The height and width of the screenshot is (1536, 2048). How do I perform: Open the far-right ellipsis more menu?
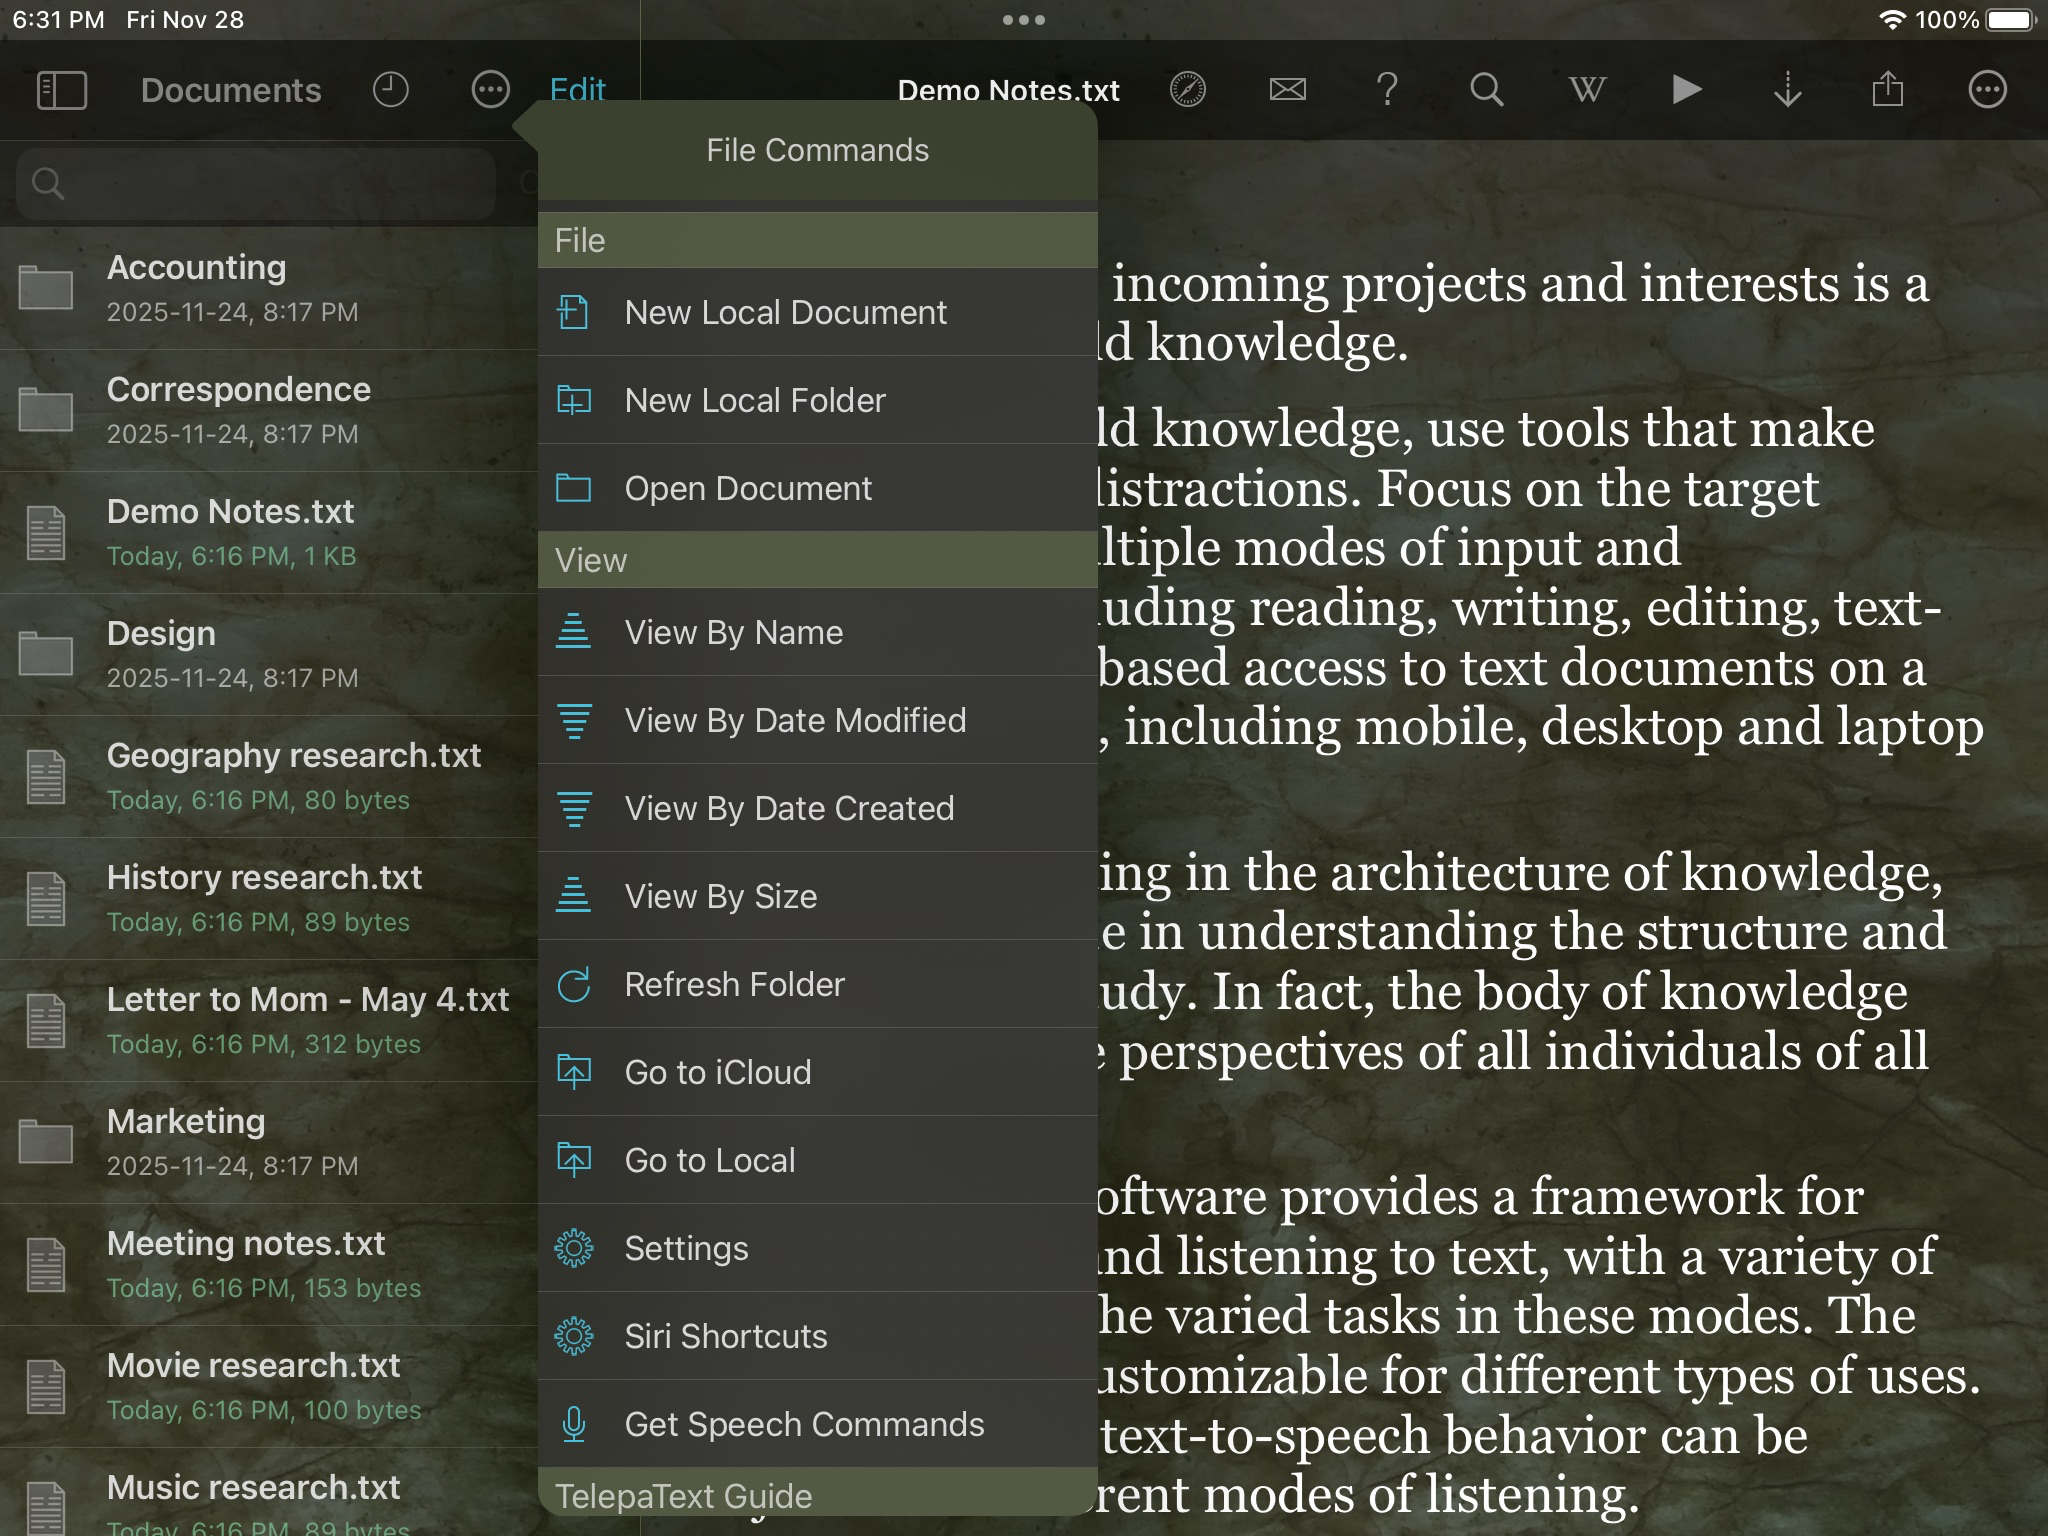click(x=1987, y=90)
